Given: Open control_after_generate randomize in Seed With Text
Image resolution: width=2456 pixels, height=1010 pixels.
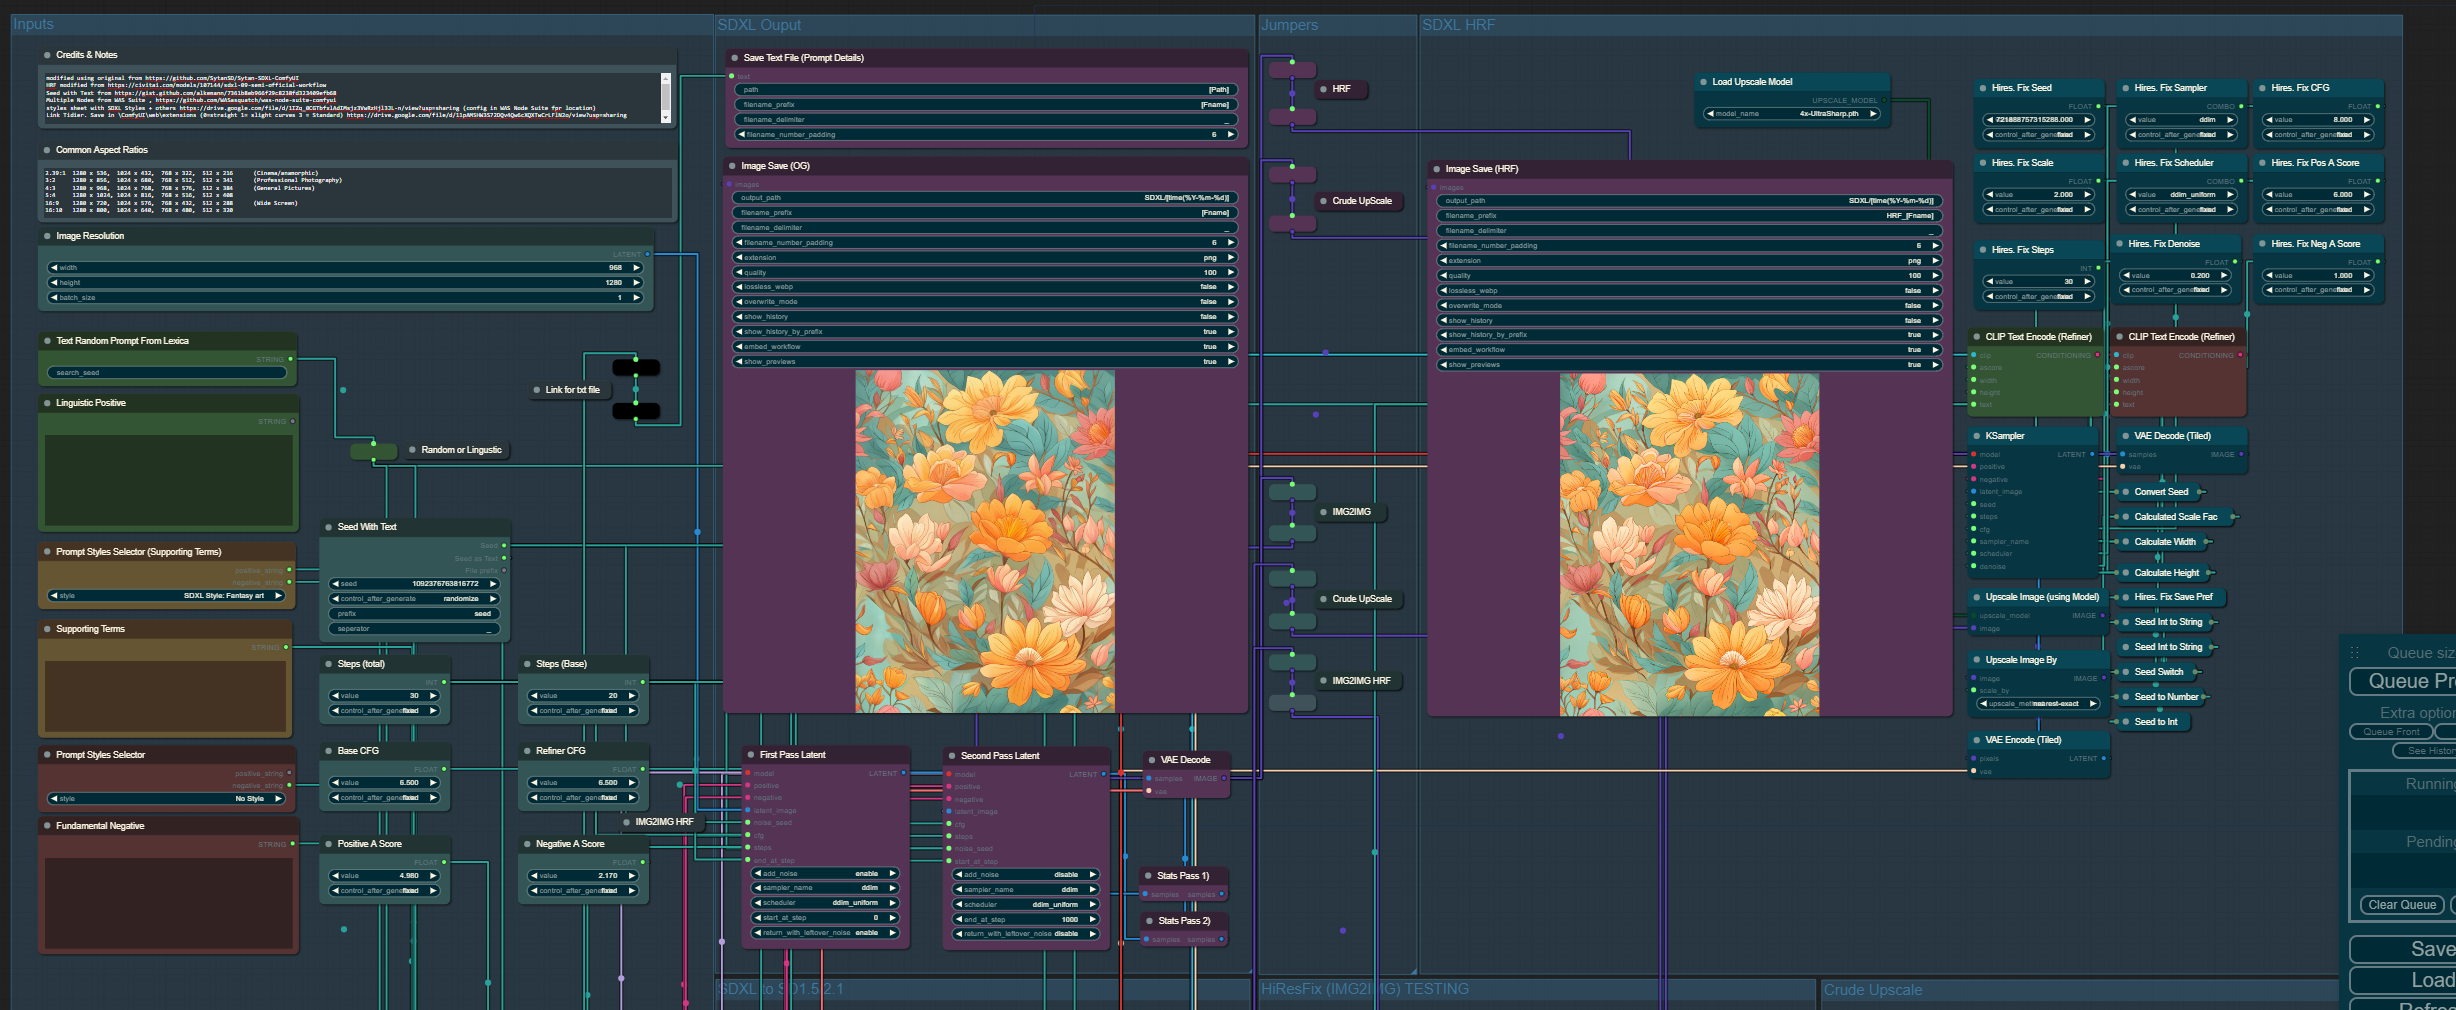Looking at the screenshot, I should 414,599.
